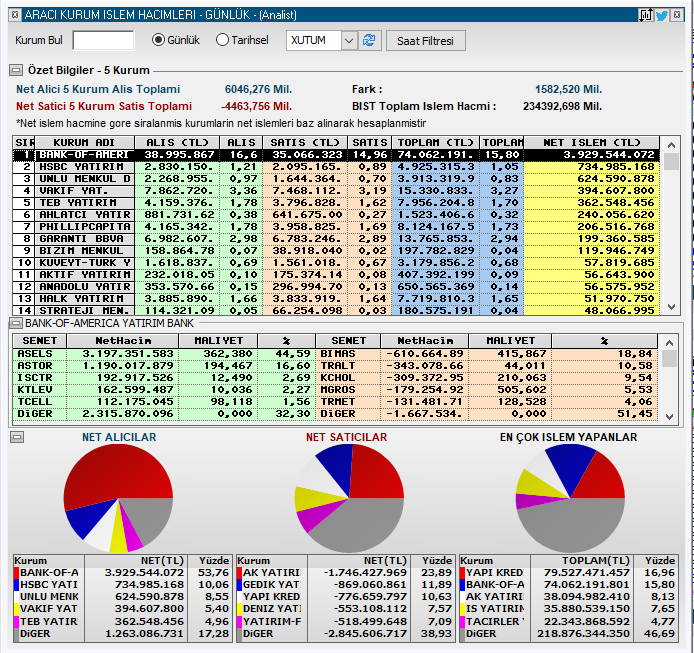Sort by the NET ISLEM (TL) column header

[591, 143]
